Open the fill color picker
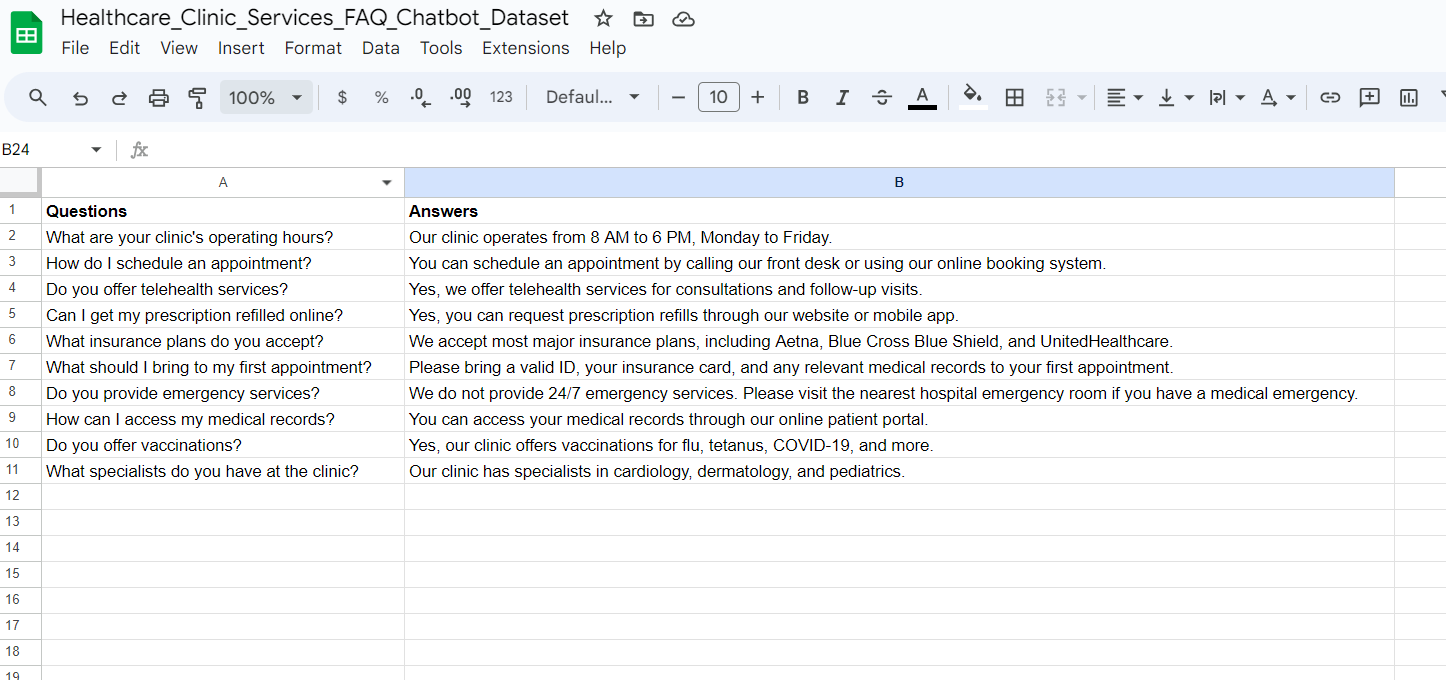1446x680 pixels. pyautogui.click(x=971, y=97)
